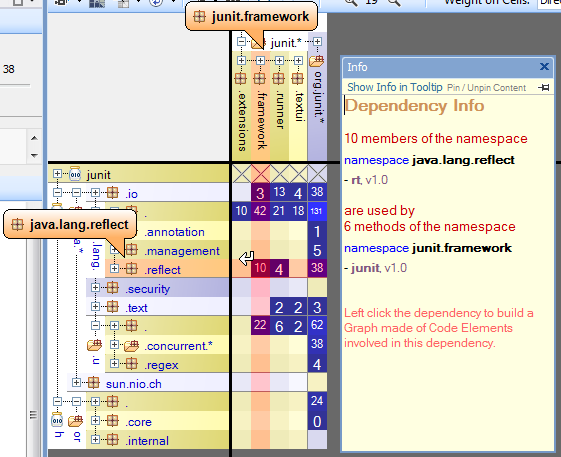The image size is (561, 457).
Task: Expand the .regex namespace row
Action: pyautogui.click(x=114, y=363)
